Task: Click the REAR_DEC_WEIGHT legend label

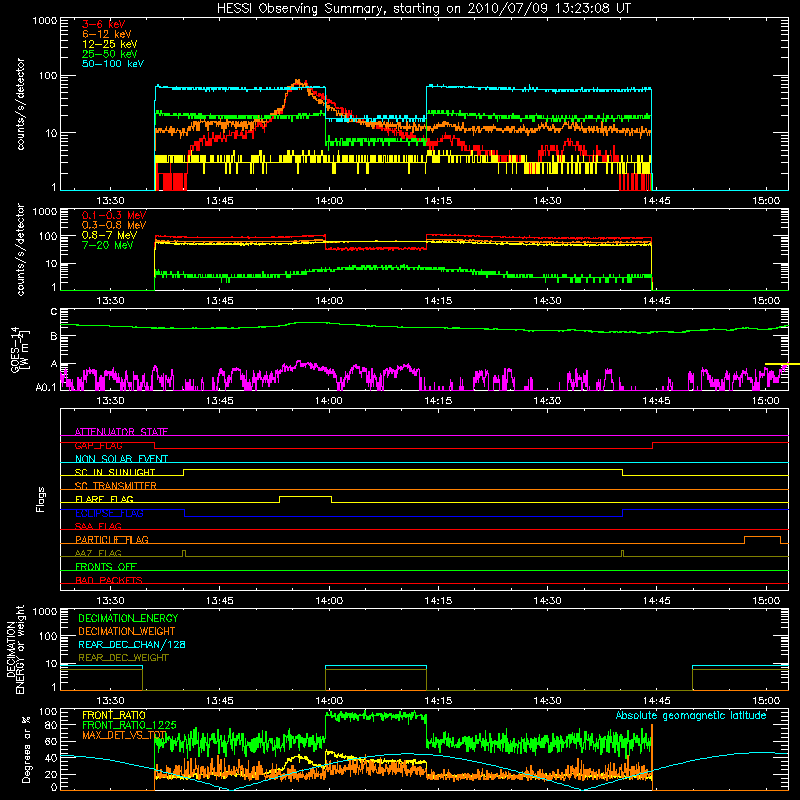Action: pyautogui.click(x=123, y=658)
